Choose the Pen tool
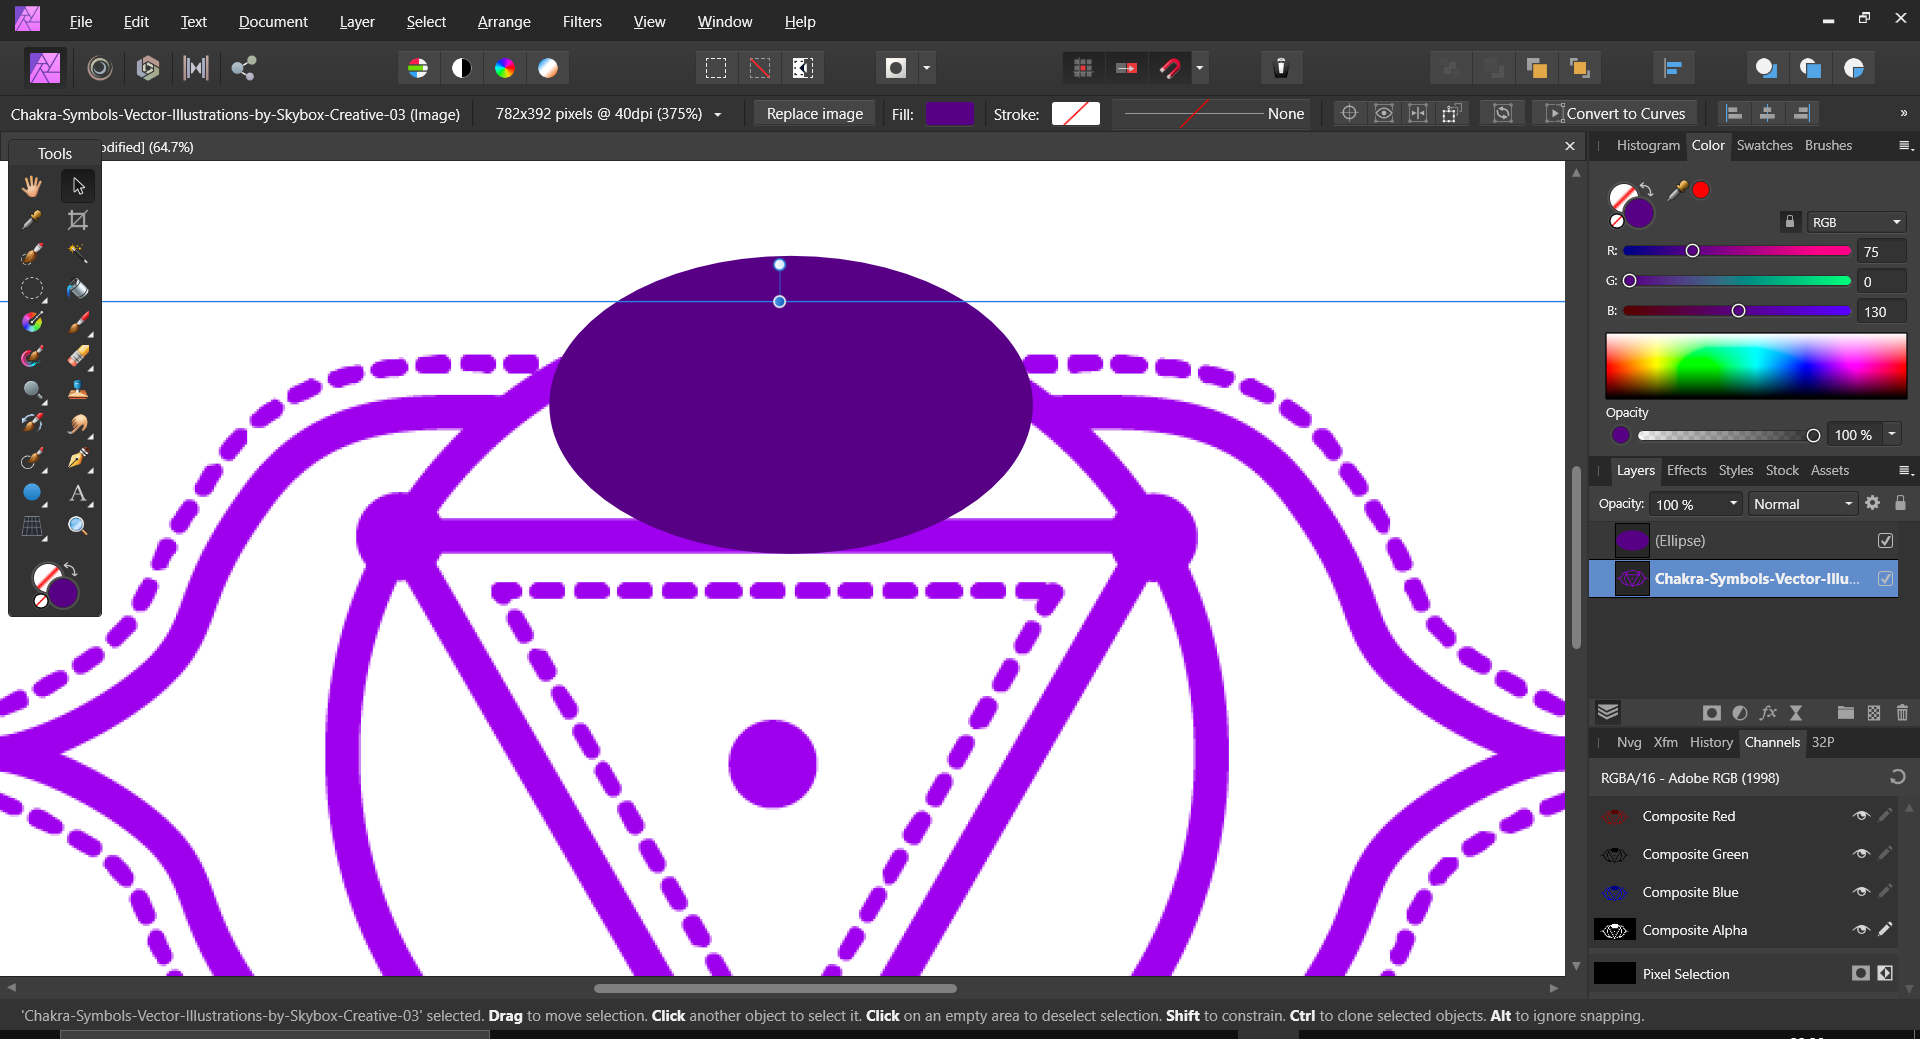 pos(78,458)
